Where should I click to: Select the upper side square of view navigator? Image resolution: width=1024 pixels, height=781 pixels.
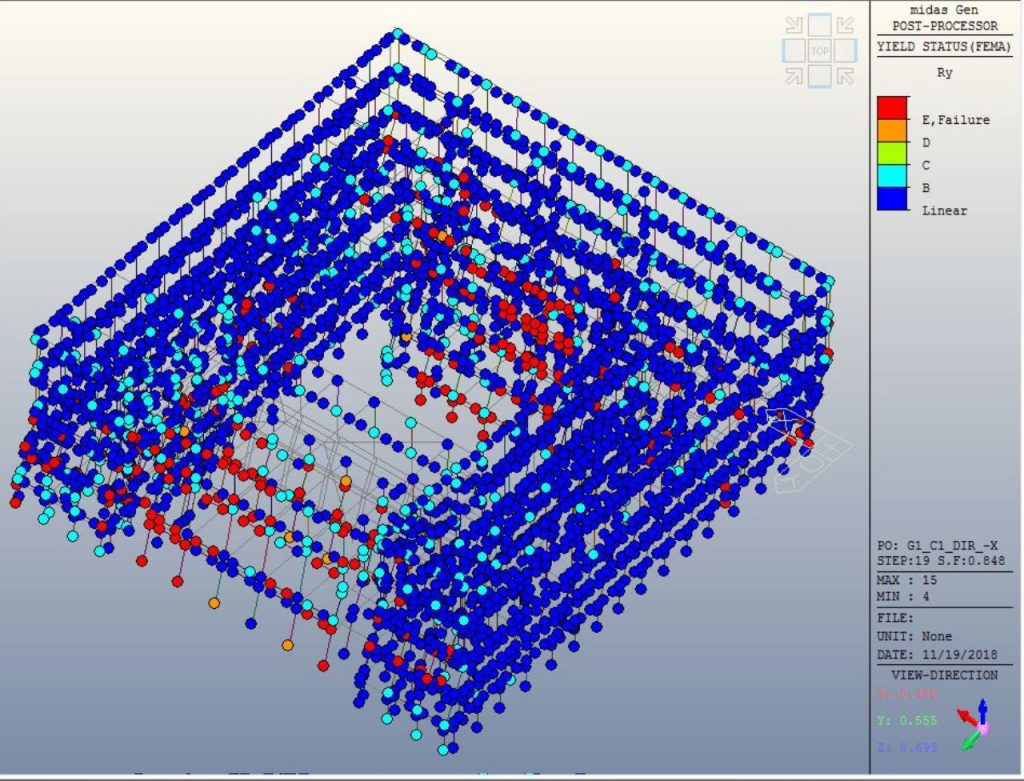pos(819,24)
